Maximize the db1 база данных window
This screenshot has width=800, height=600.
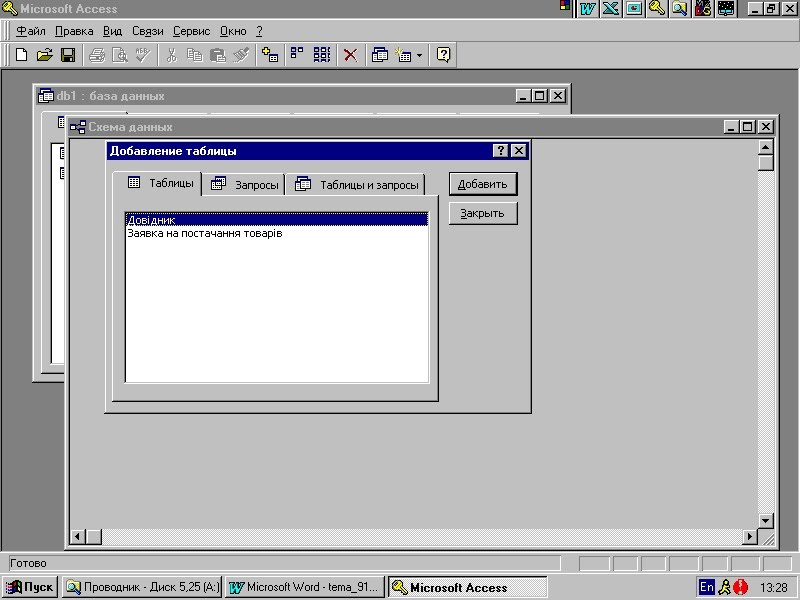pyautogui.click(x=540, y=95)
